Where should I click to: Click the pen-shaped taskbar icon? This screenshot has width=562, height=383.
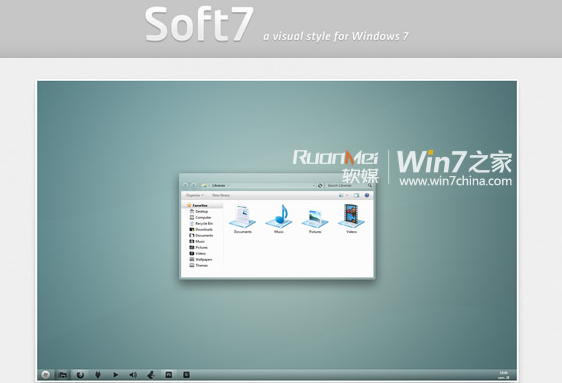pos(151,375)
